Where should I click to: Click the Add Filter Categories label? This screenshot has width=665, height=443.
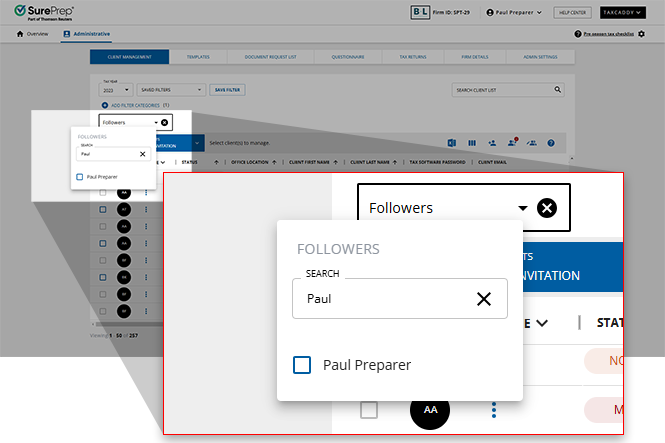point(135,105)
